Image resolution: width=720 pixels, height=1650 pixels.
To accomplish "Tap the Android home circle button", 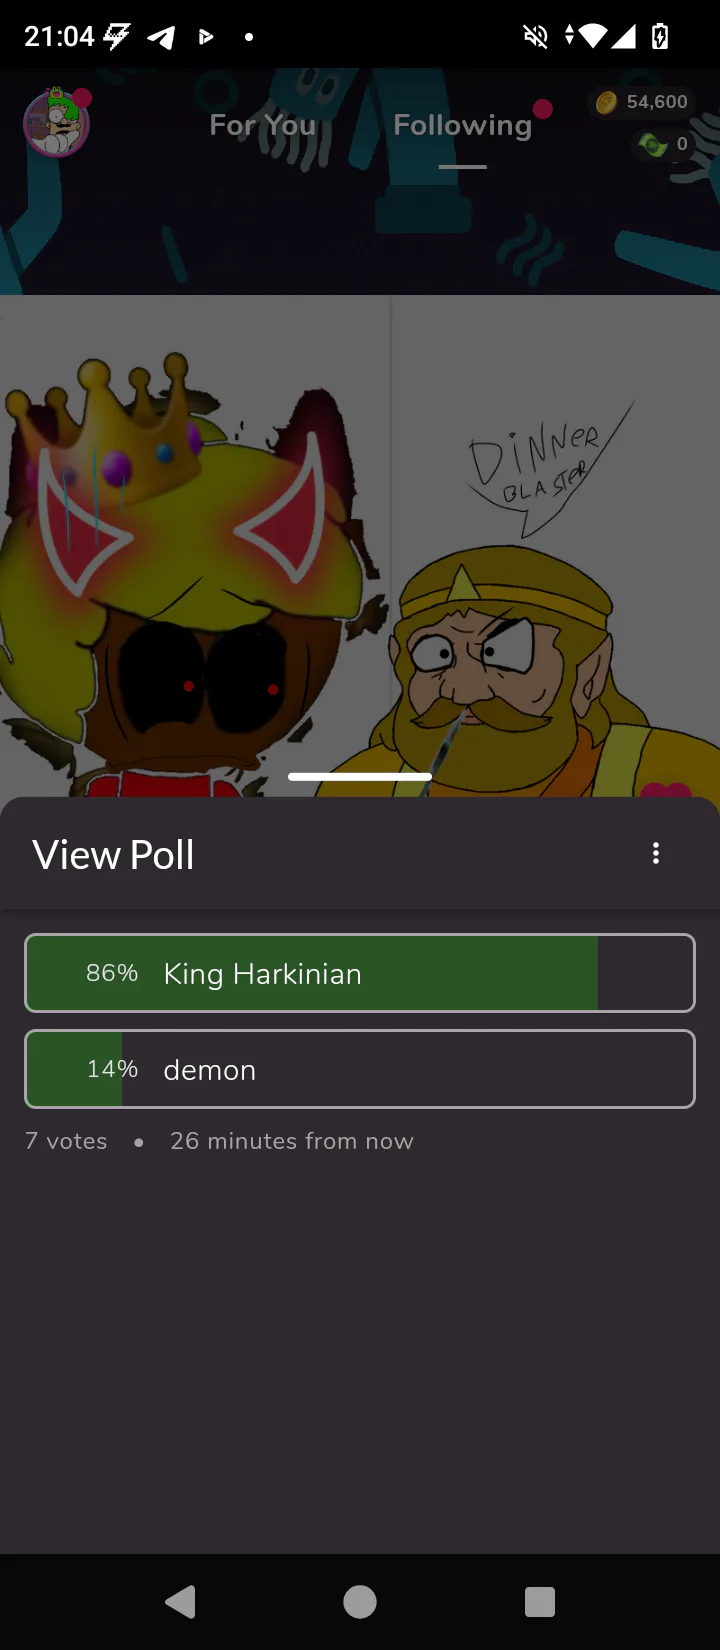I will coord(360,1602).
